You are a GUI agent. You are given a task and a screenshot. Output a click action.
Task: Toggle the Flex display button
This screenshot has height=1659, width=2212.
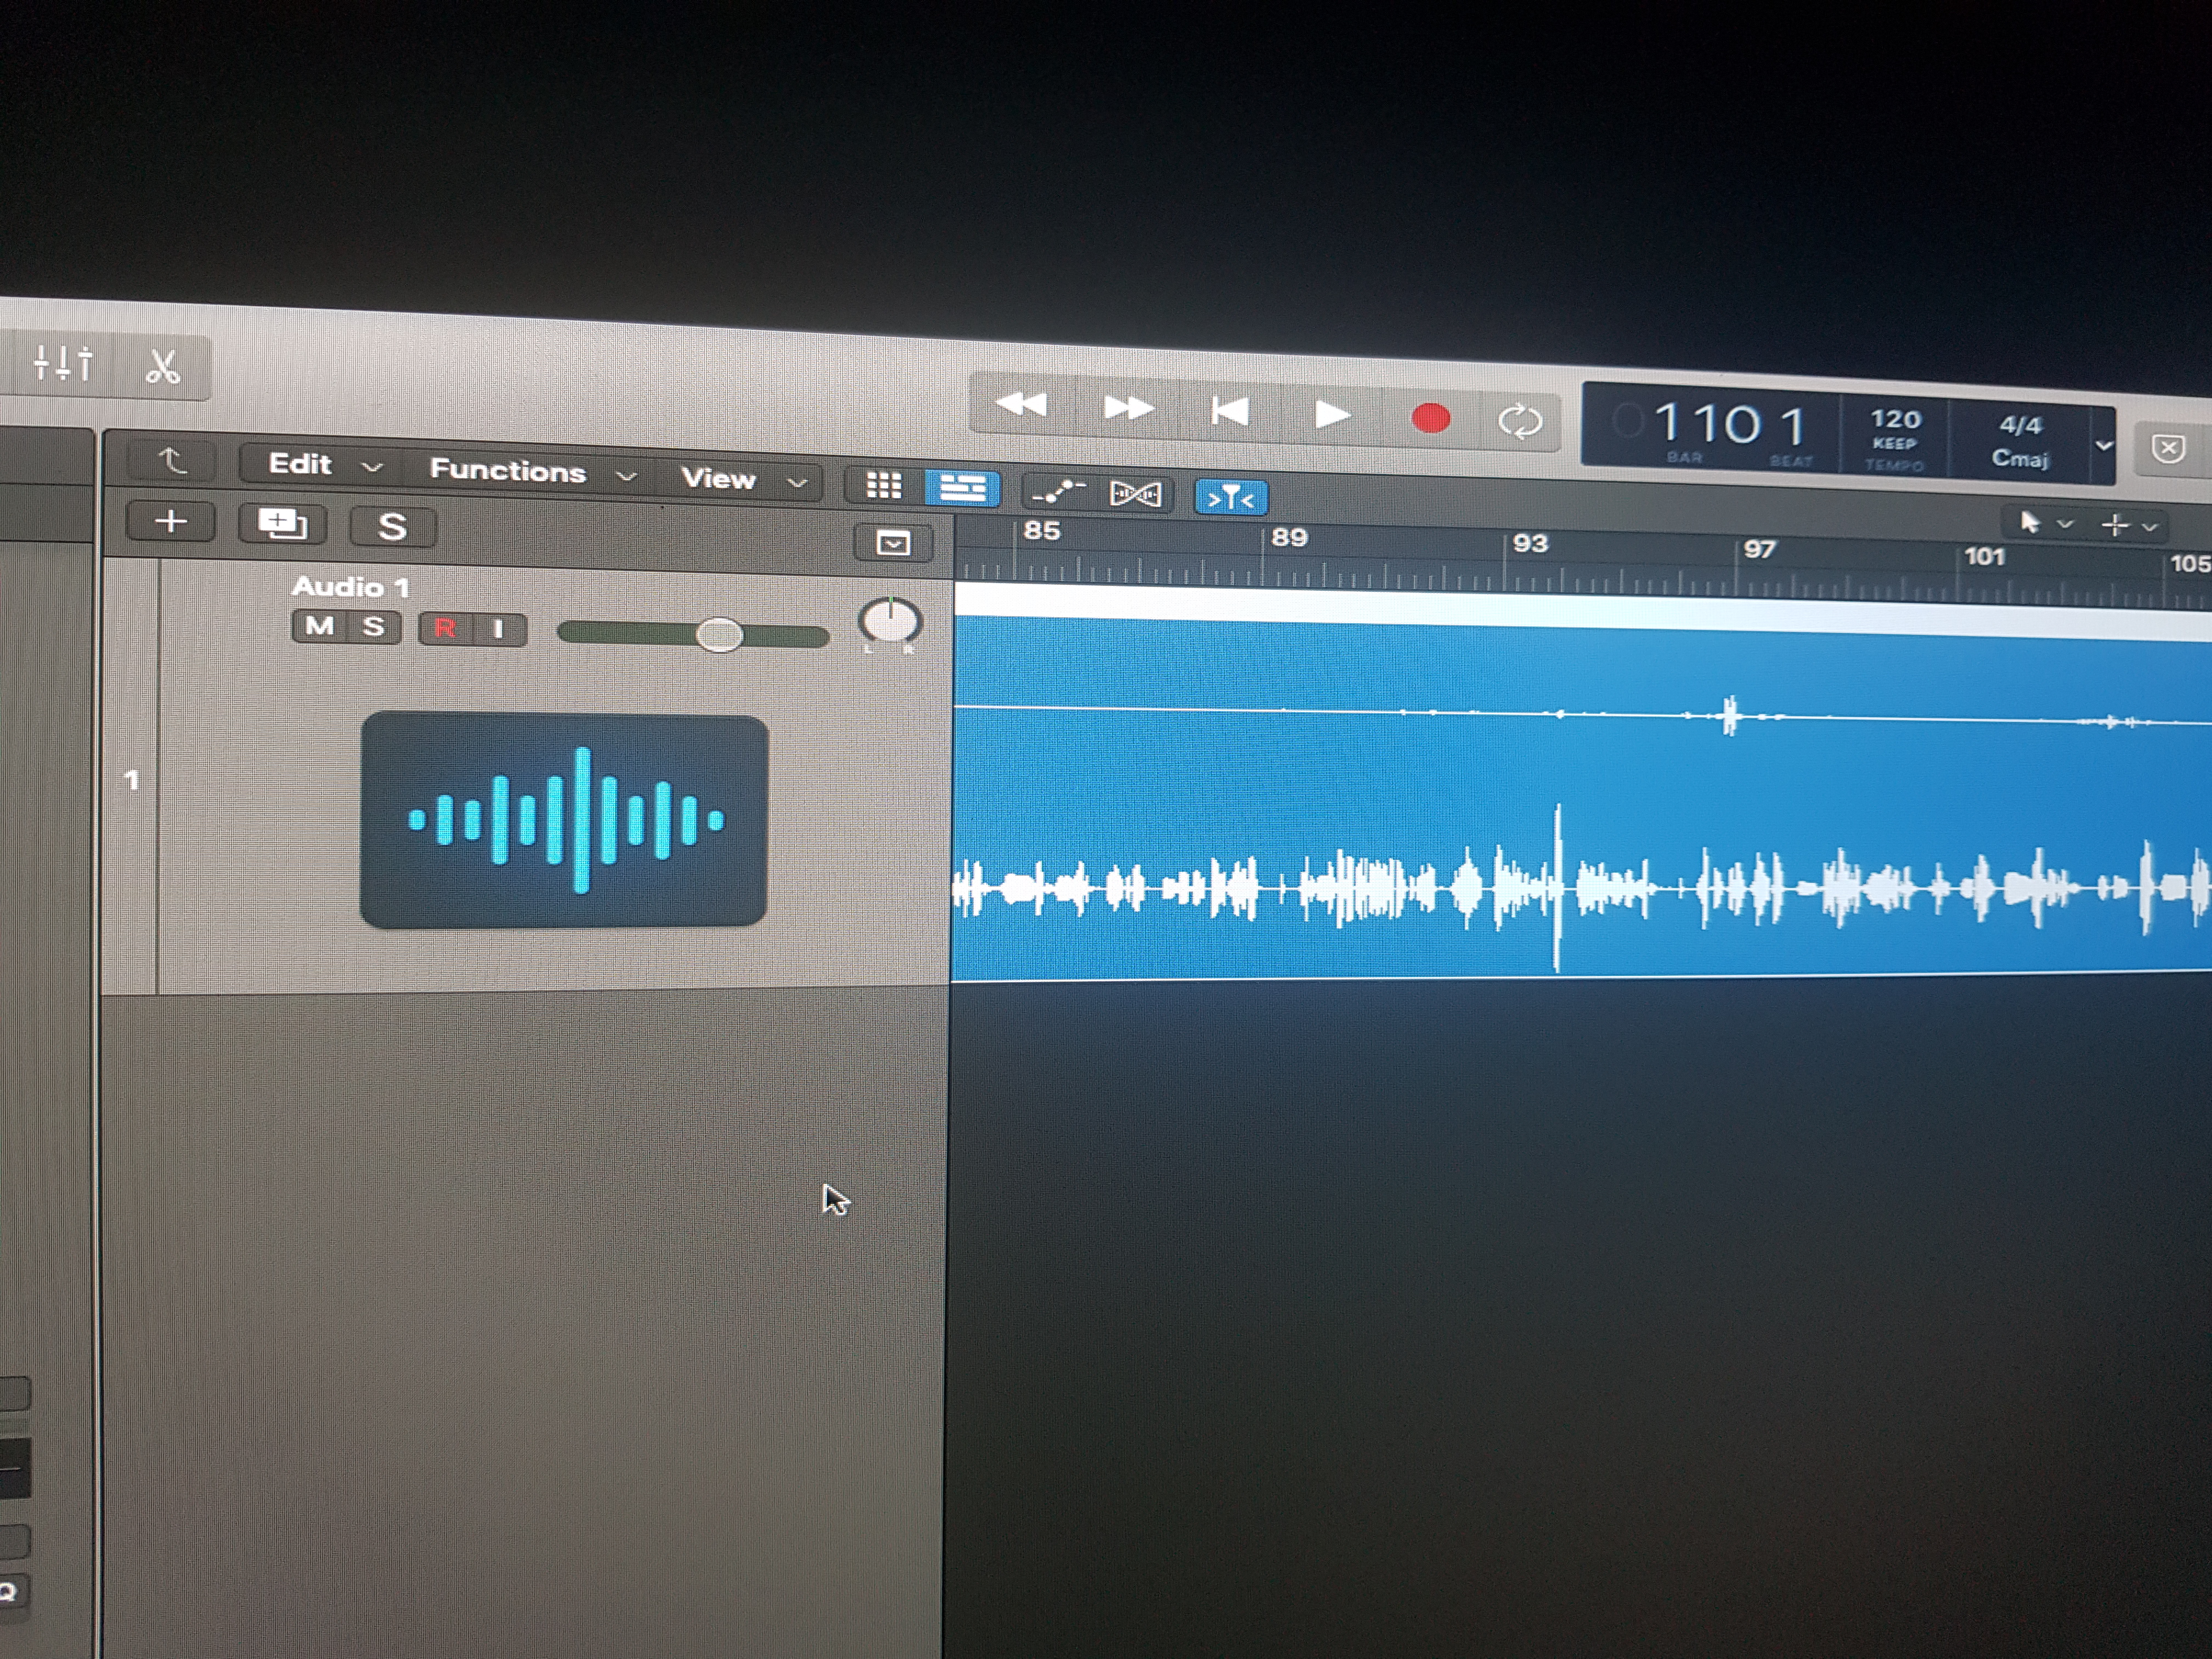point(1136,494)
